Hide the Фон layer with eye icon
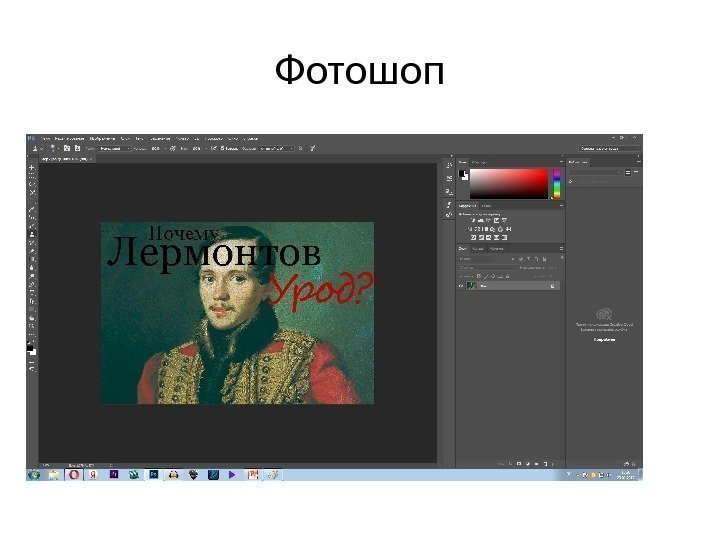 coord(461,286)
